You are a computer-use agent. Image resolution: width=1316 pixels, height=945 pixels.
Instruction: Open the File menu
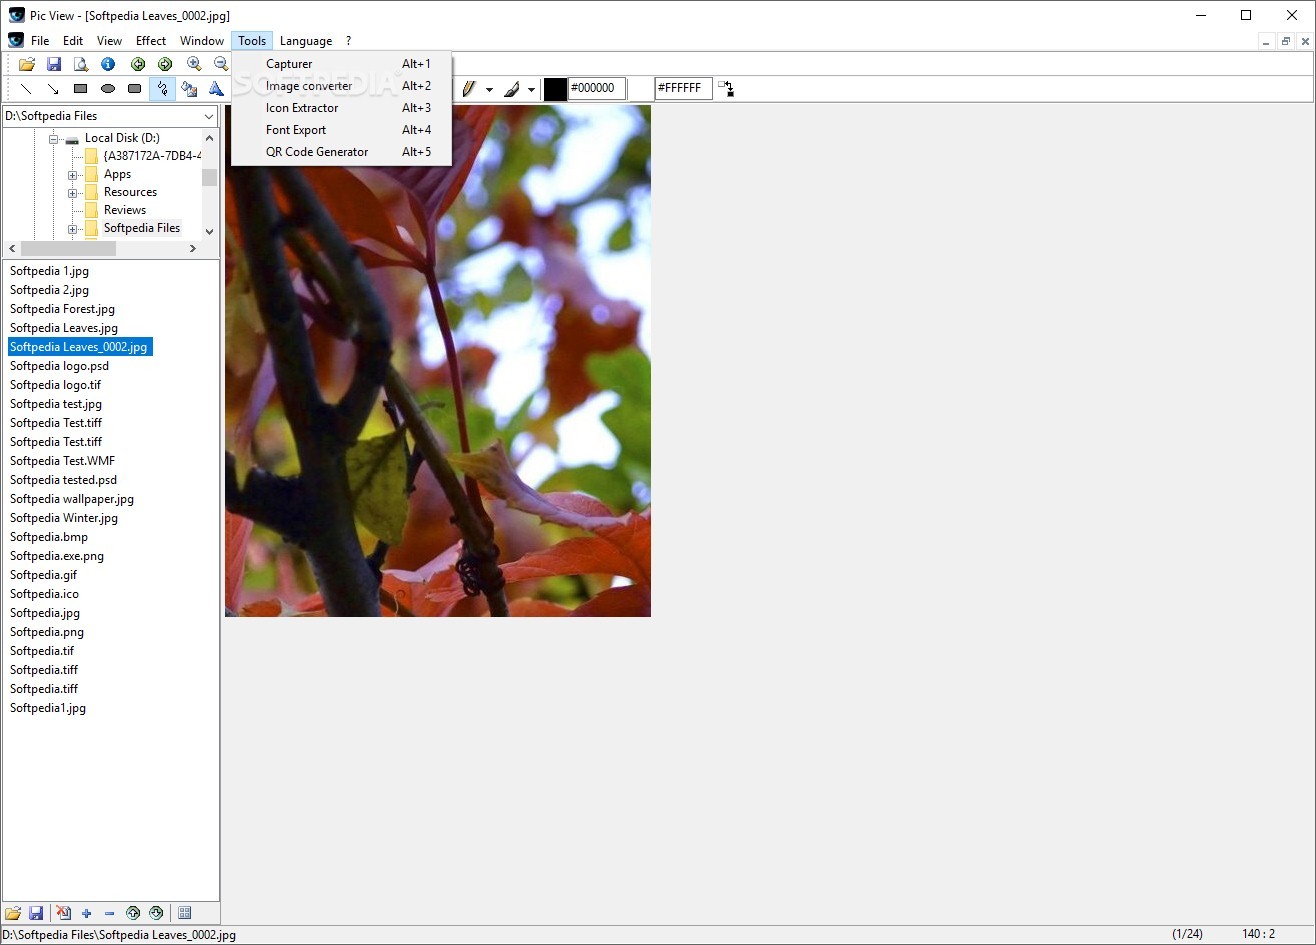[40, 41]
